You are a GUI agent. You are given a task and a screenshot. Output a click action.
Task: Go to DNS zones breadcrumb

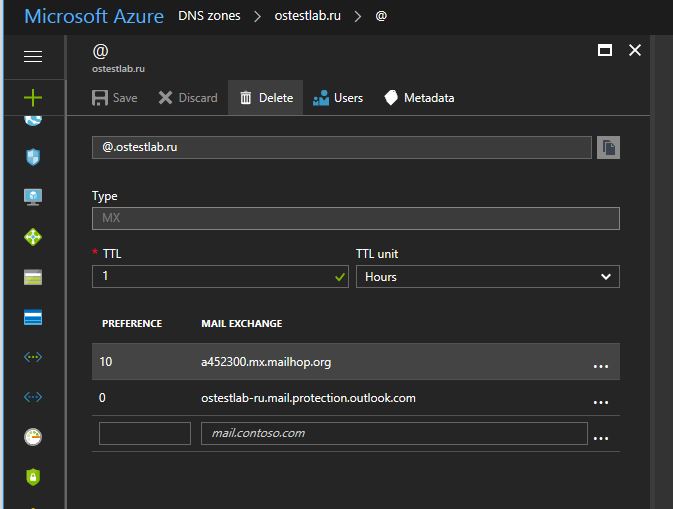[x=209, y=16]
